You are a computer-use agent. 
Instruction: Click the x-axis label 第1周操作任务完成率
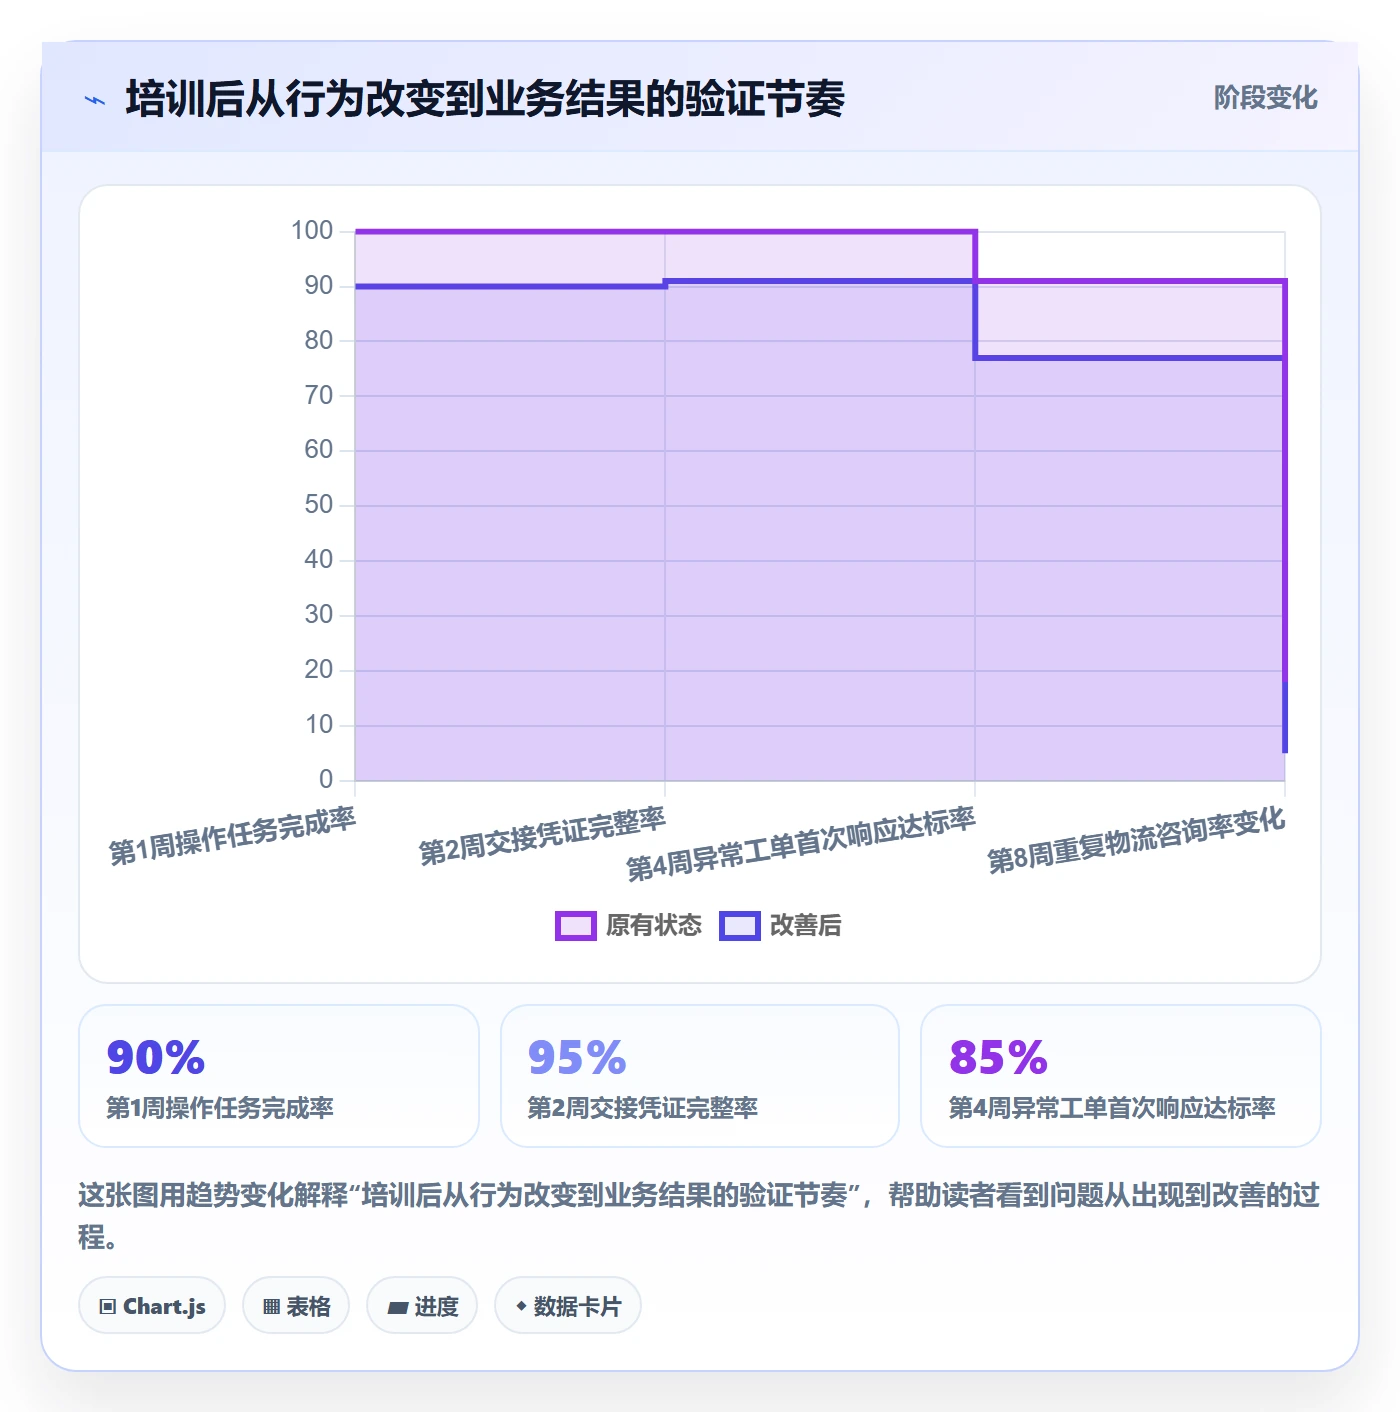pos(232,836)
